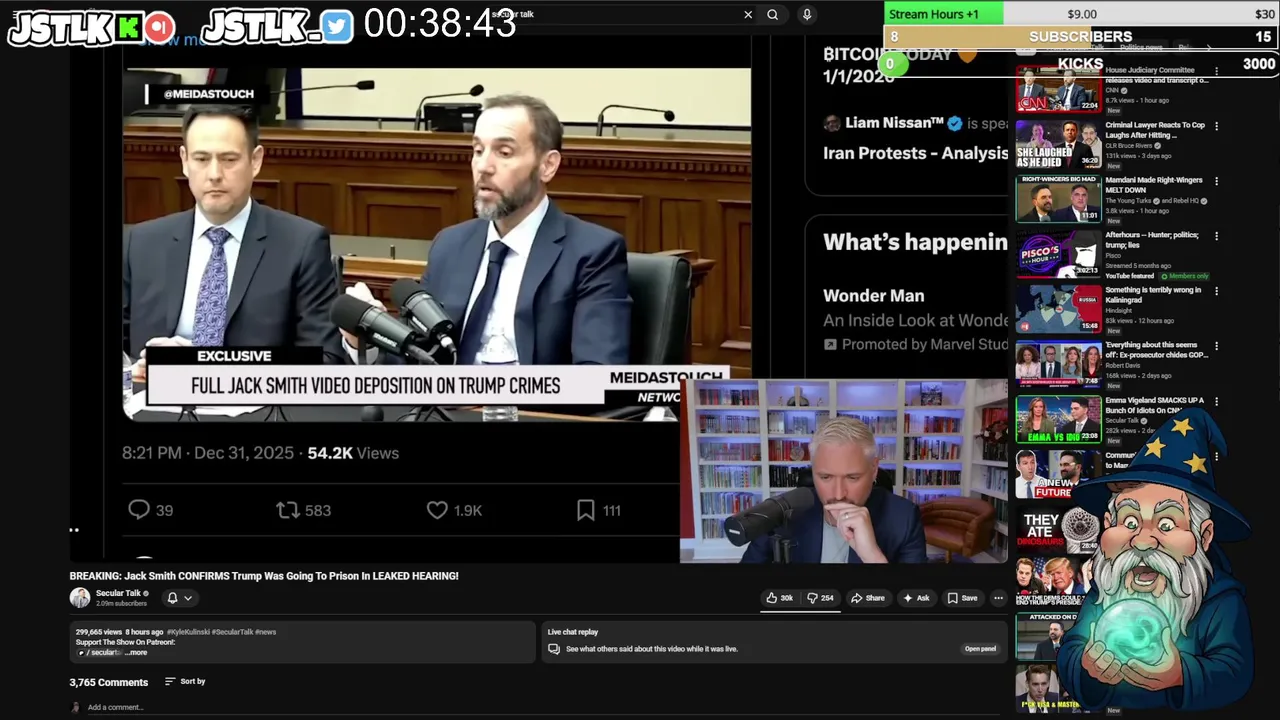Image resolution: width=1280 pixels, height=720 pixels.
Task: Open 'Right-Wingers Big Mad' Young Turks thumbnail
Action: click(x=1058, y=199)
